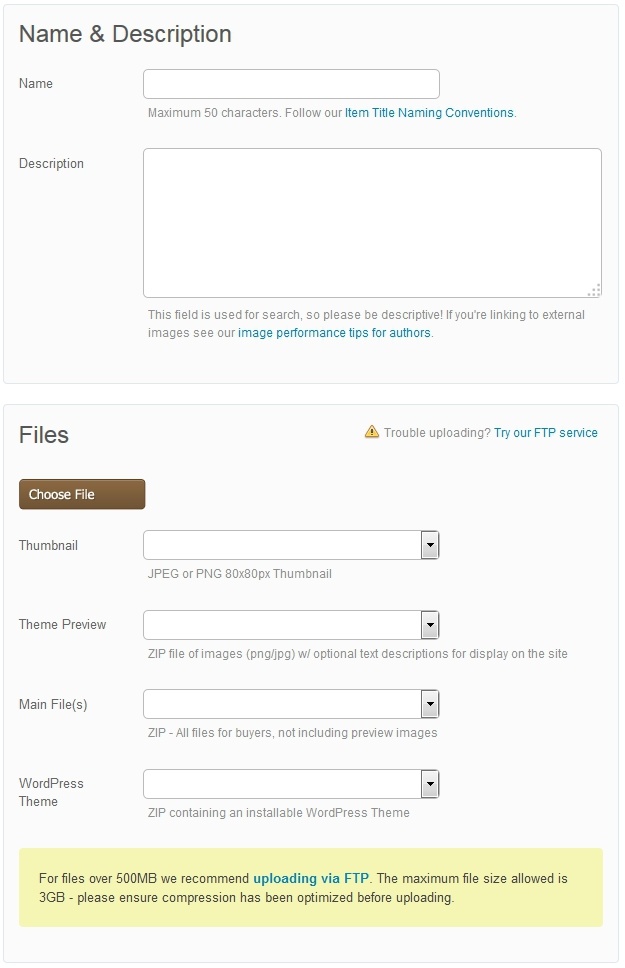625x968 pixels.
Task: Grab the Description box resize handle
Action: [594, 290]
